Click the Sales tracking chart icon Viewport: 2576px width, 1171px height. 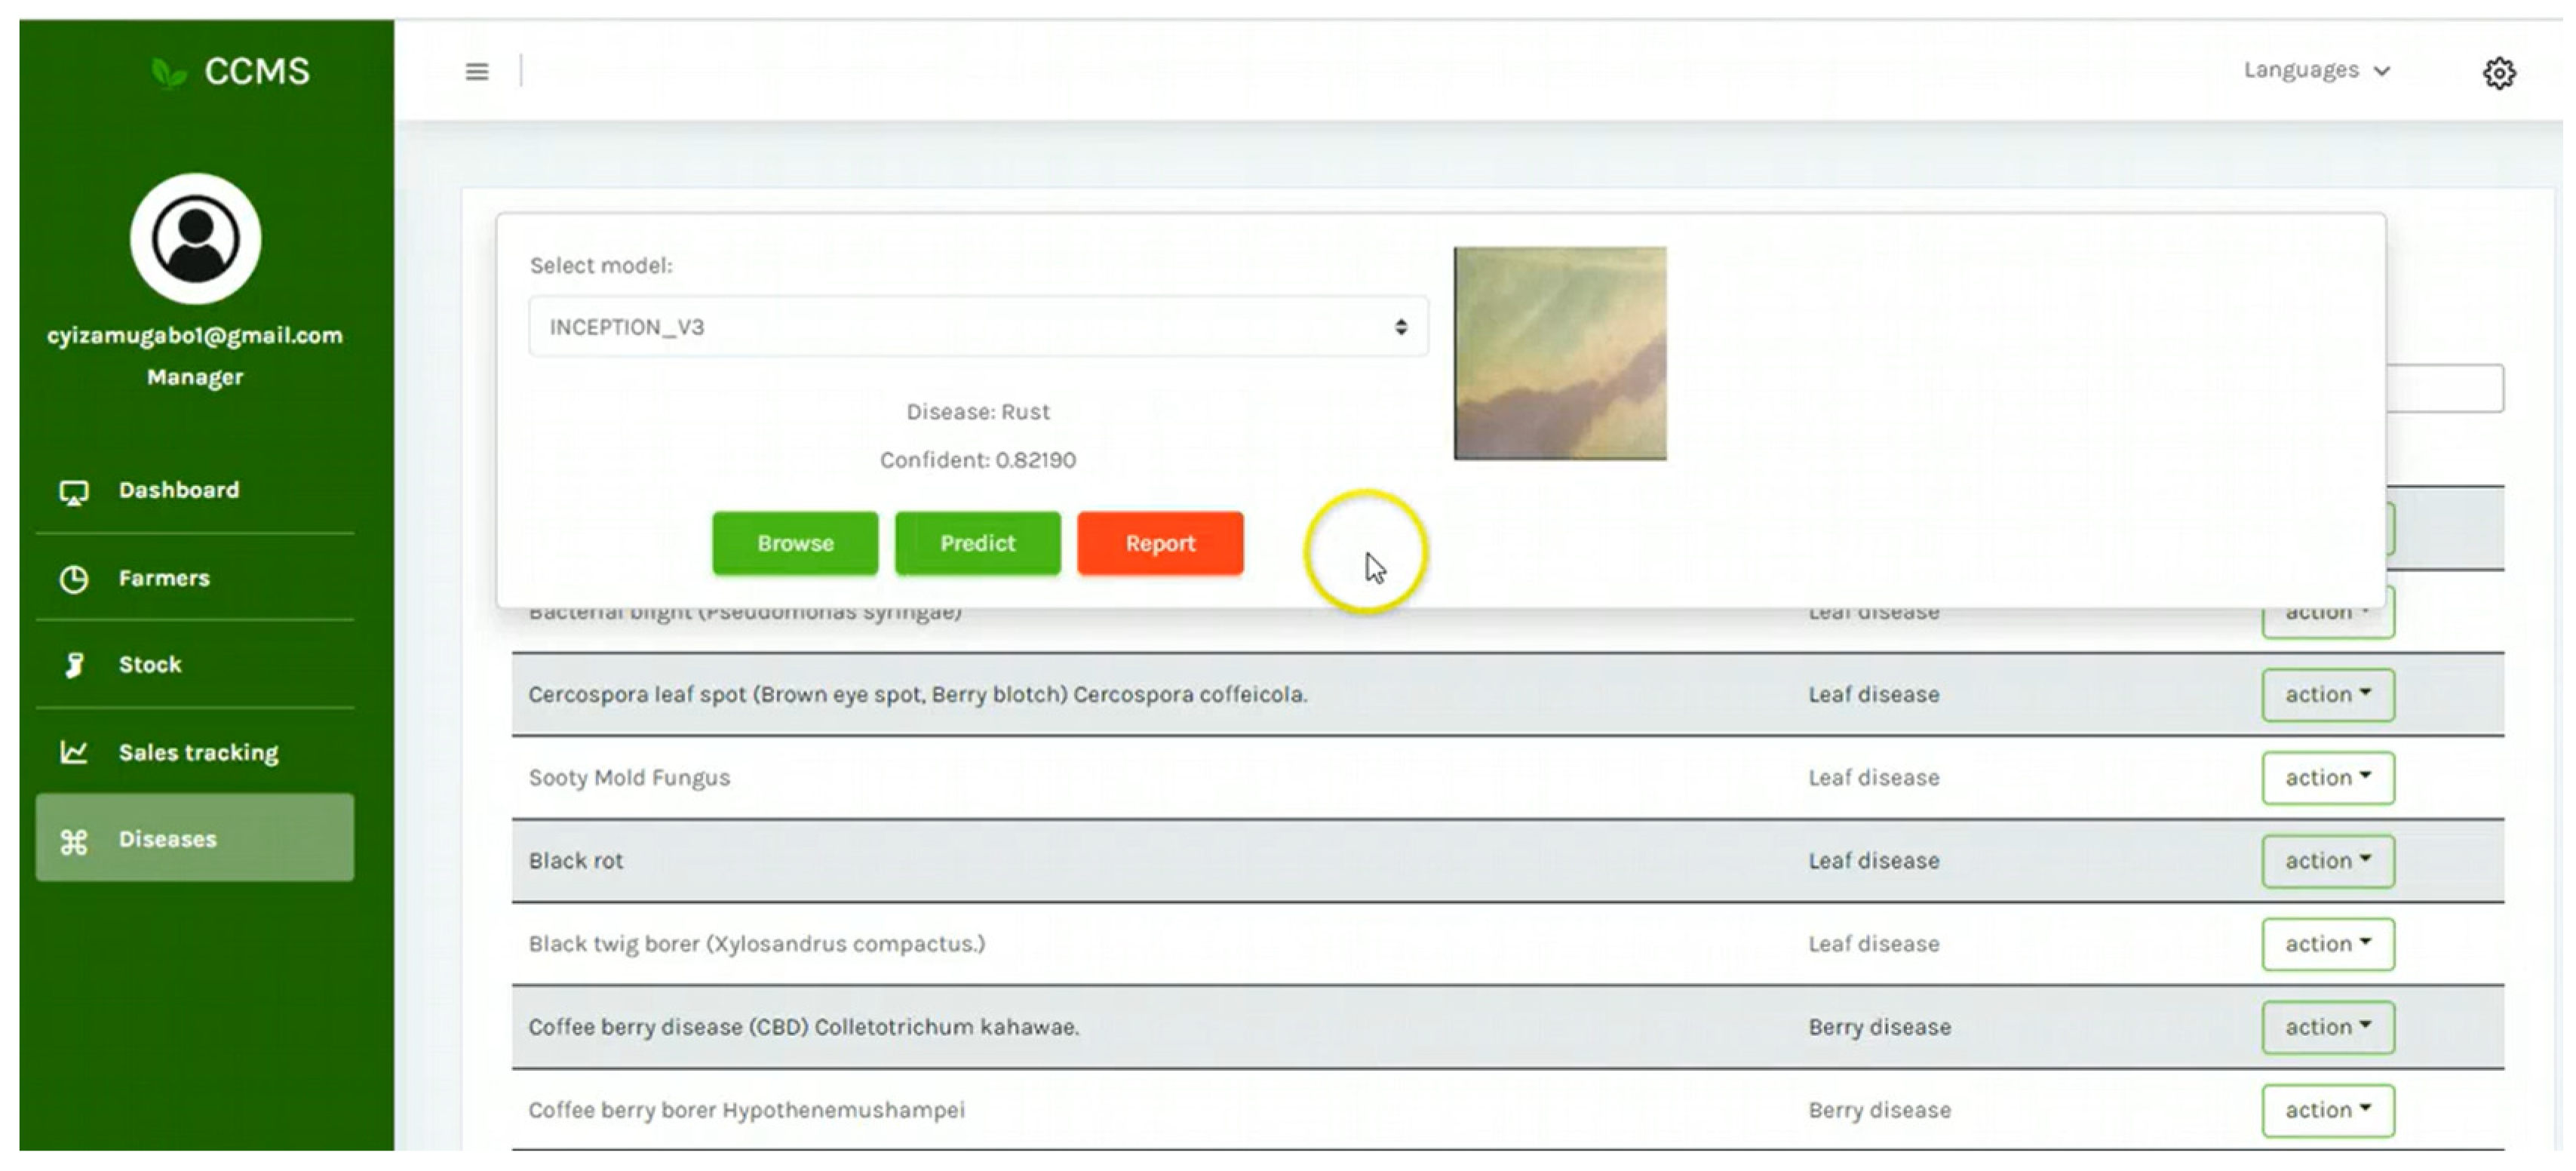(x=74, y=752)
